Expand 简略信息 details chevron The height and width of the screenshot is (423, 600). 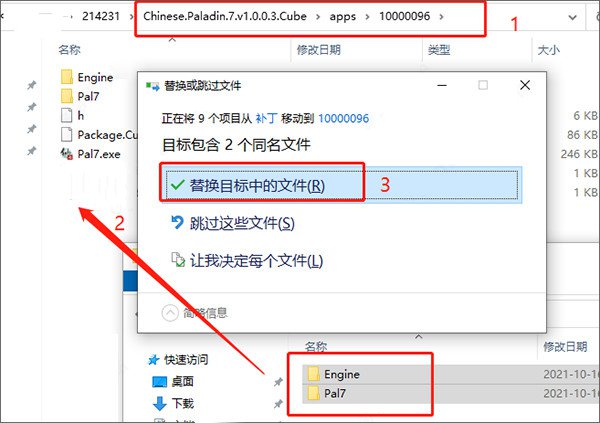click(x=170, y=313)
